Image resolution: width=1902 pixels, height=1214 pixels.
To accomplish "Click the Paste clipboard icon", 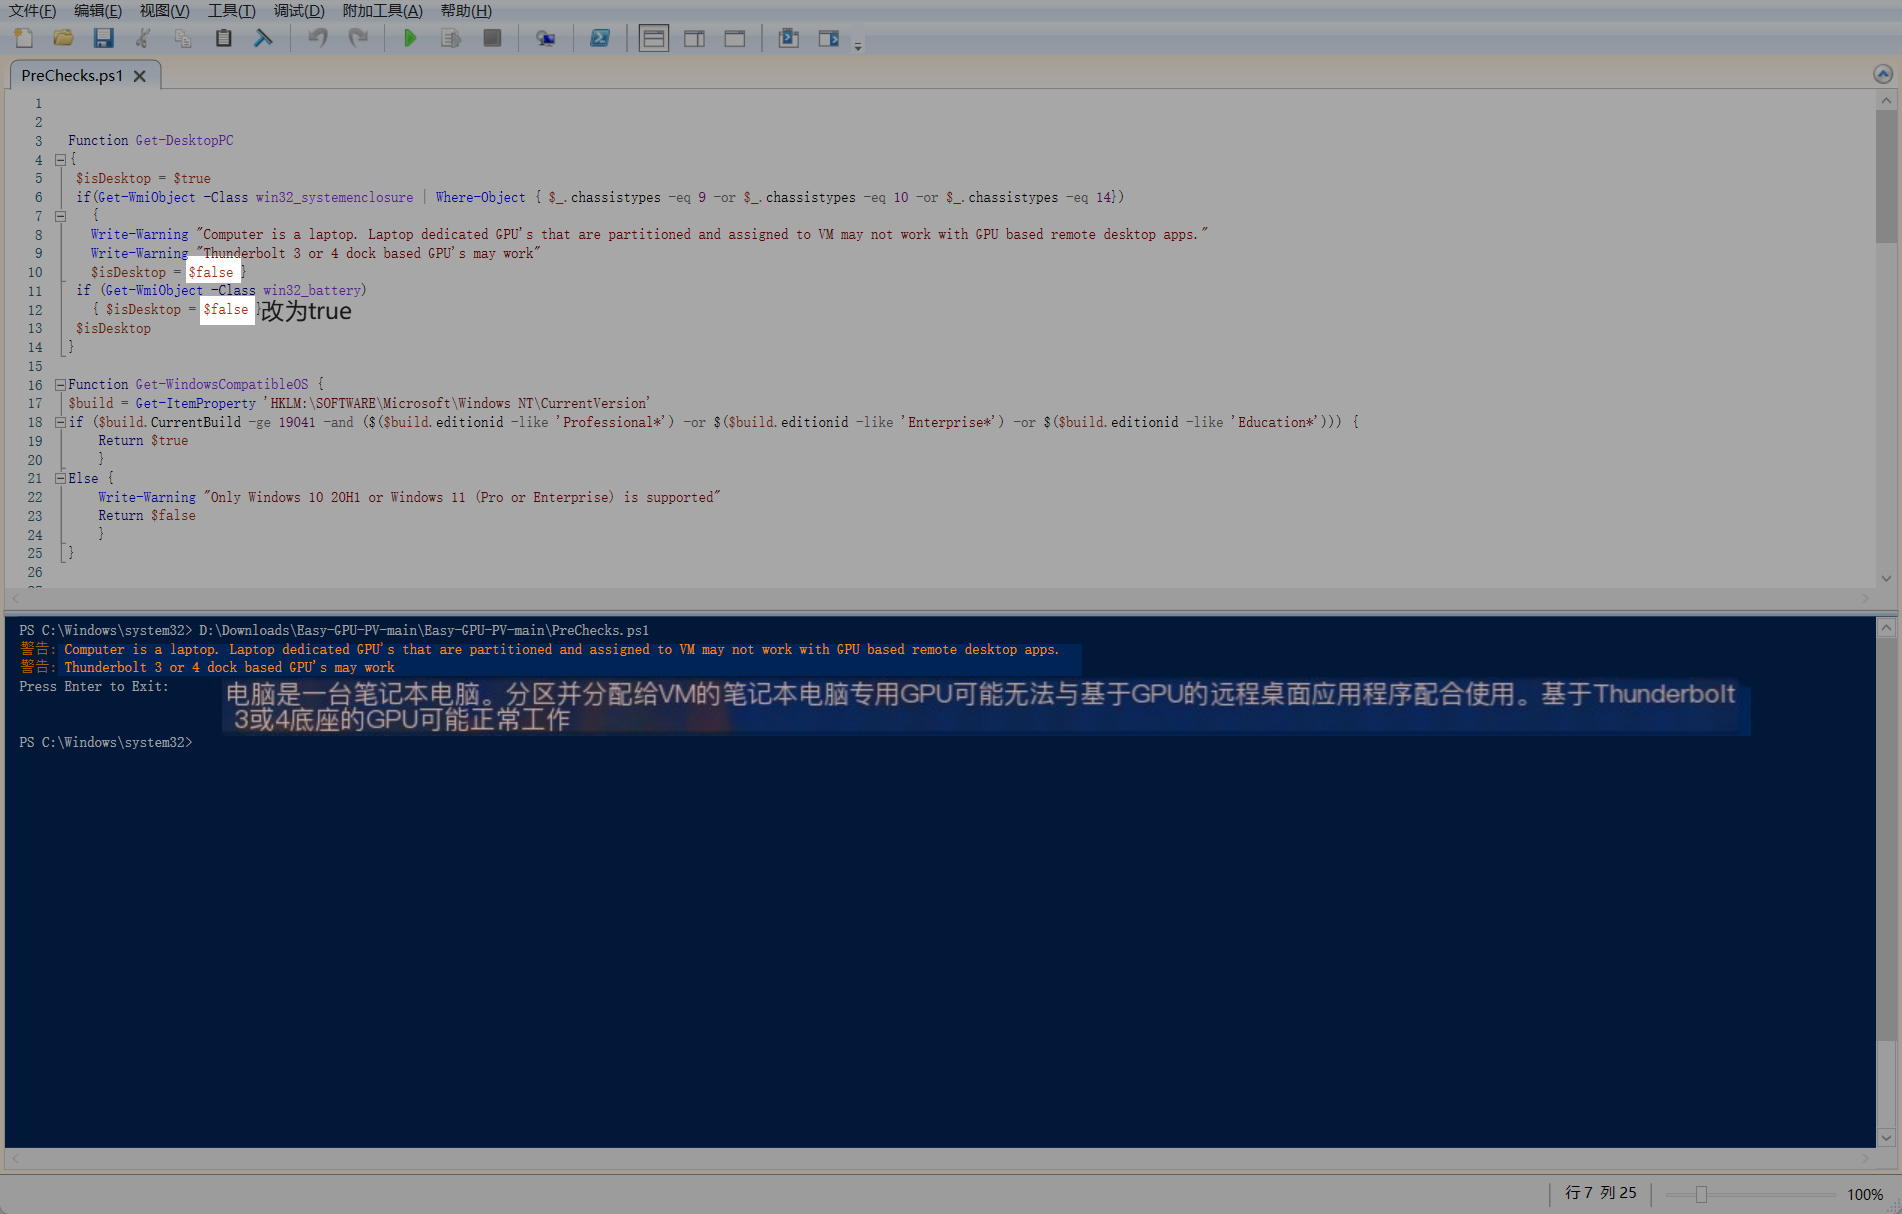I will pyautogui.click(x=223, y=38).
